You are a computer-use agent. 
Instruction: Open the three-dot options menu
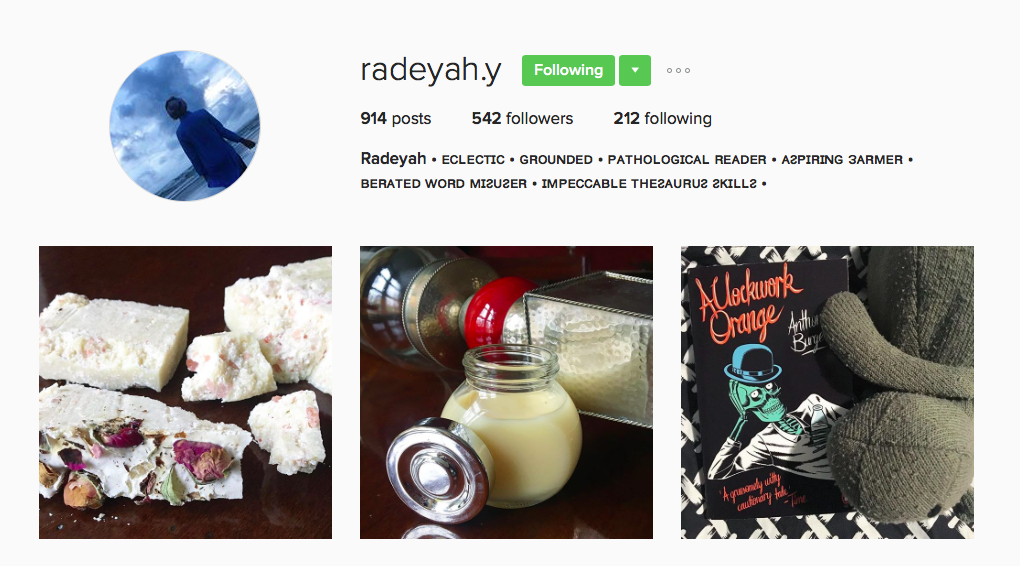[x=678, y=70]
